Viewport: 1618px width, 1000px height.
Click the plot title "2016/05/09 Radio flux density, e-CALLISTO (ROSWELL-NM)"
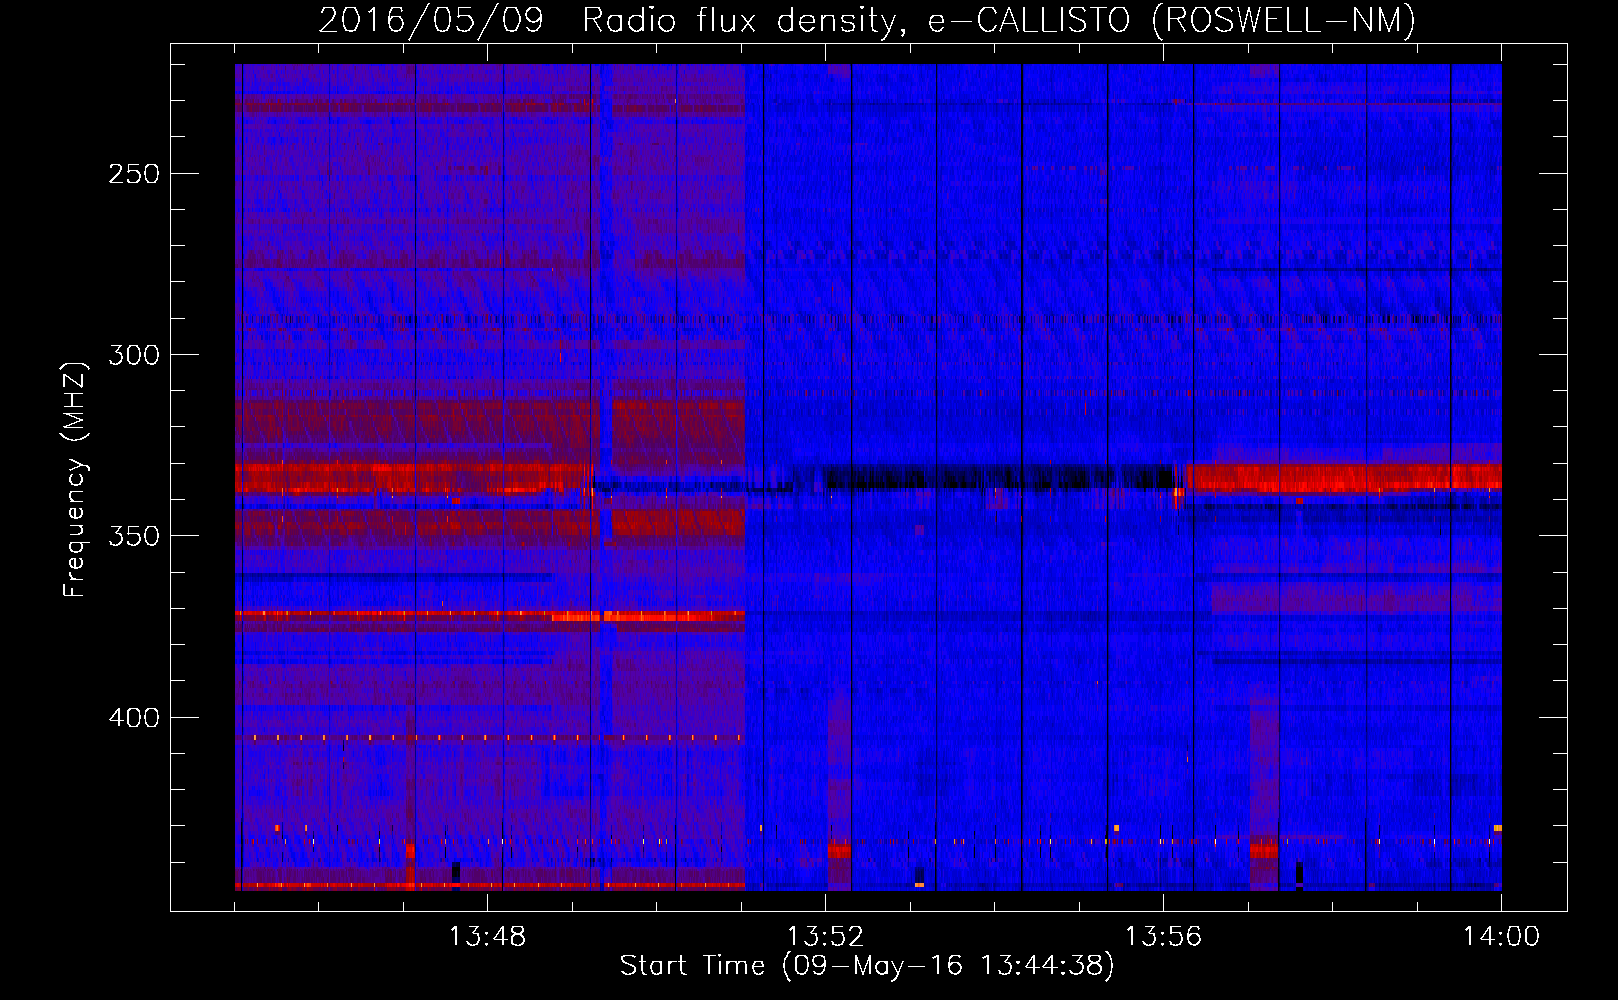[867, 20]
